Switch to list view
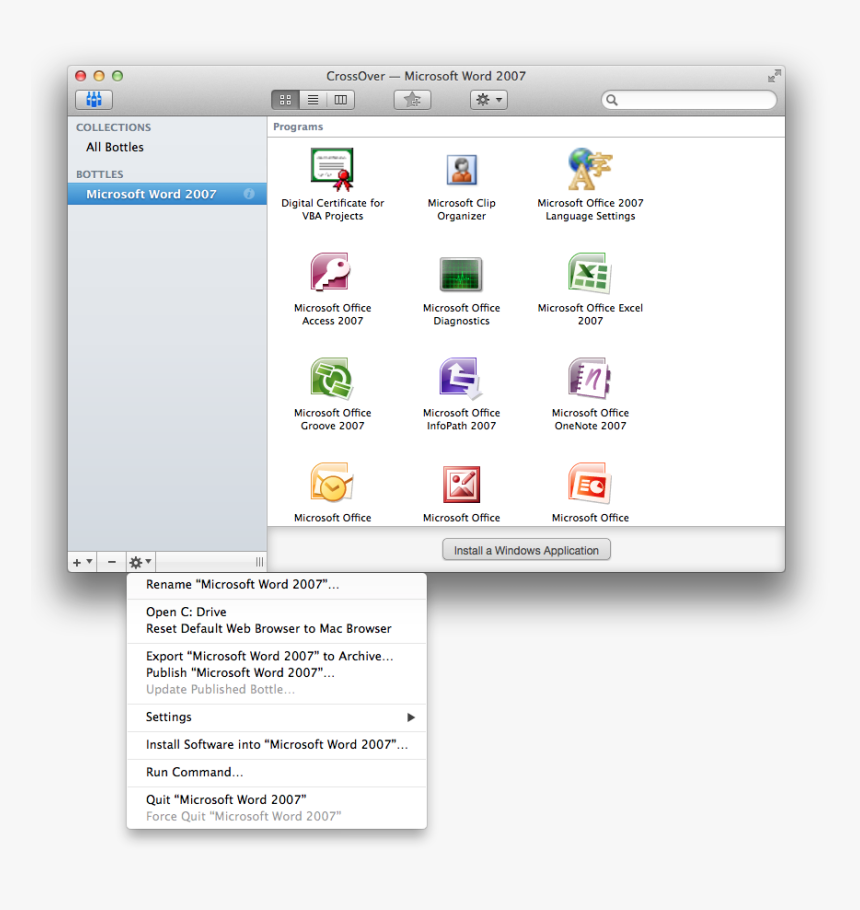Screen dimensions: 860x910 313,100
